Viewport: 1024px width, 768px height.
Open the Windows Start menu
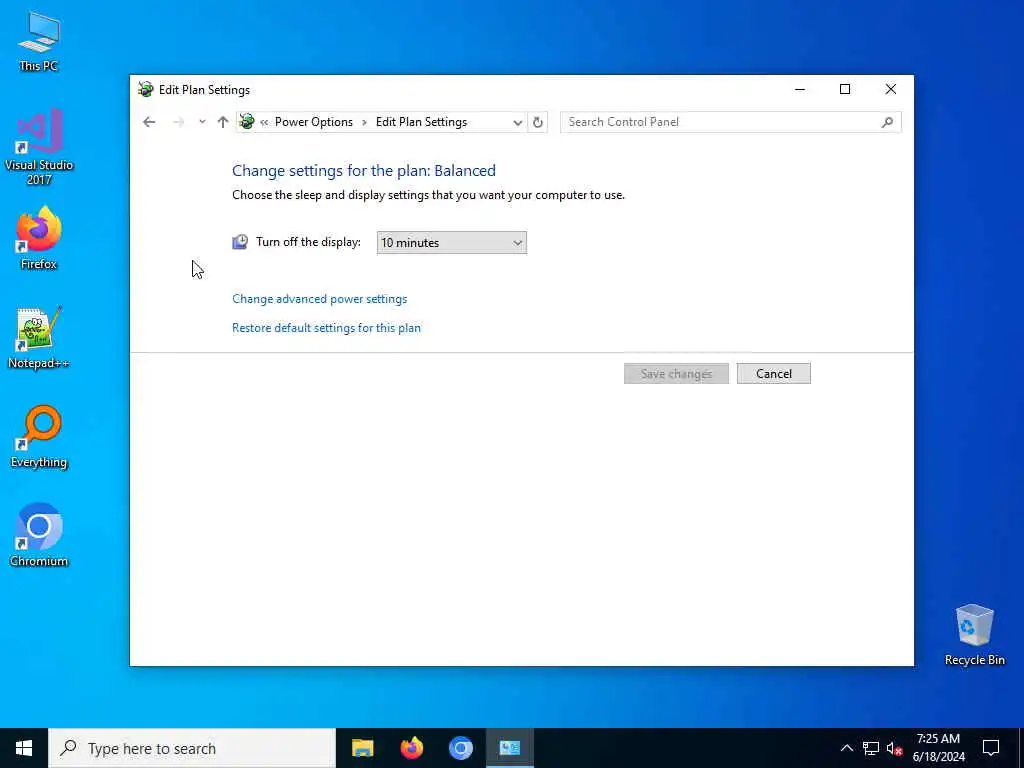pyautogui.click(x=24, y=748)
